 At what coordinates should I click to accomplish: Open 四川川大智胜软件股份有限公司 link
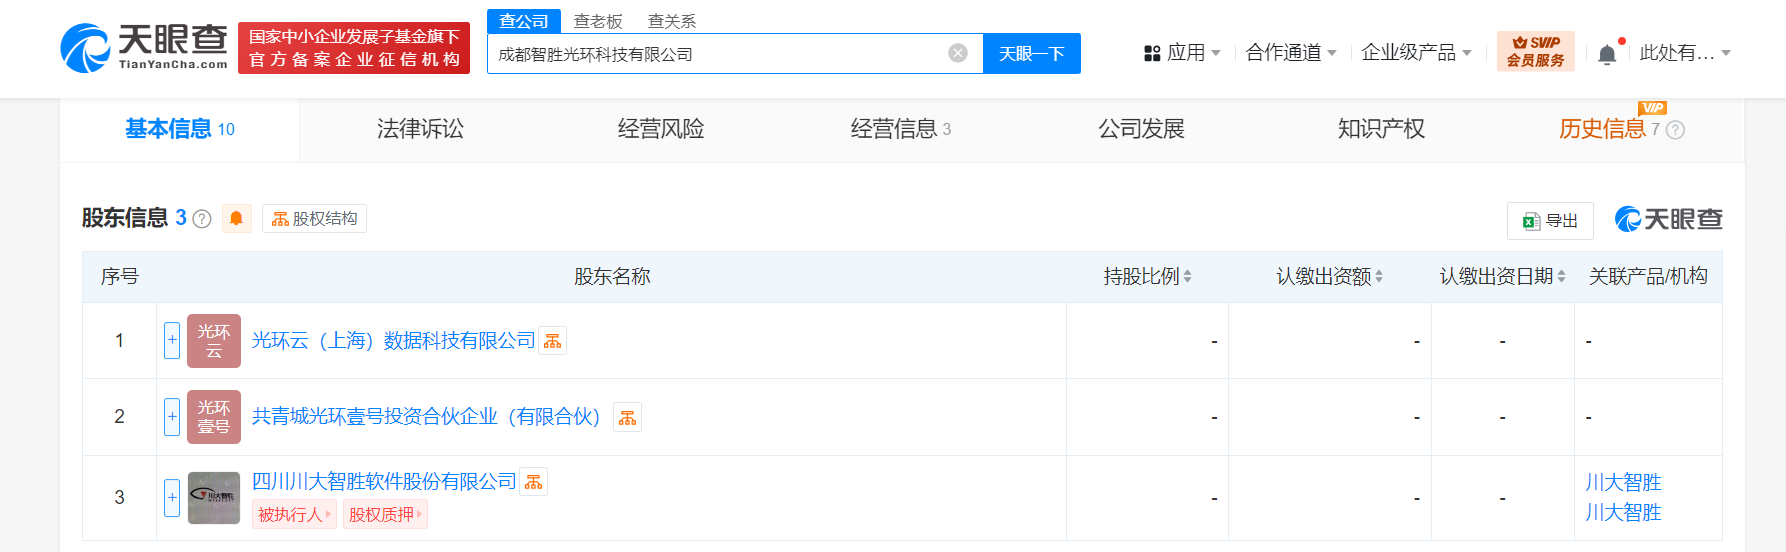point(384,482)
